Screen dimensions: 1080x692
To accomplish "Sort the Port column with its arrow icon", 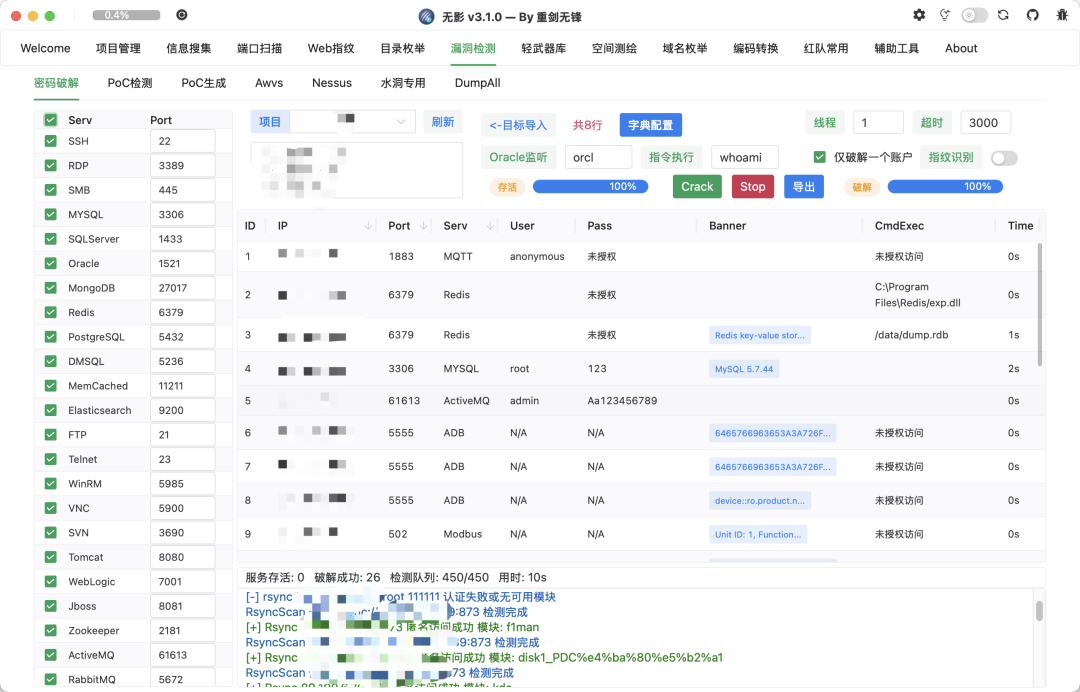I will click(x=424, y=226).
